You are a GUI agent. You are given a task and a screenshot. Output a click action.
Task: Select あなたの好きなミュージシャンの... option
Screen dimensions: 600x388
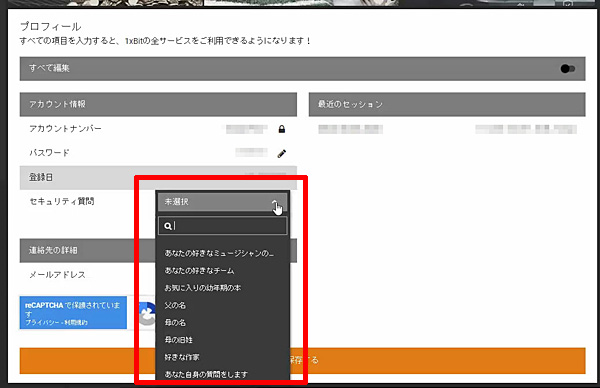(219, 253)
